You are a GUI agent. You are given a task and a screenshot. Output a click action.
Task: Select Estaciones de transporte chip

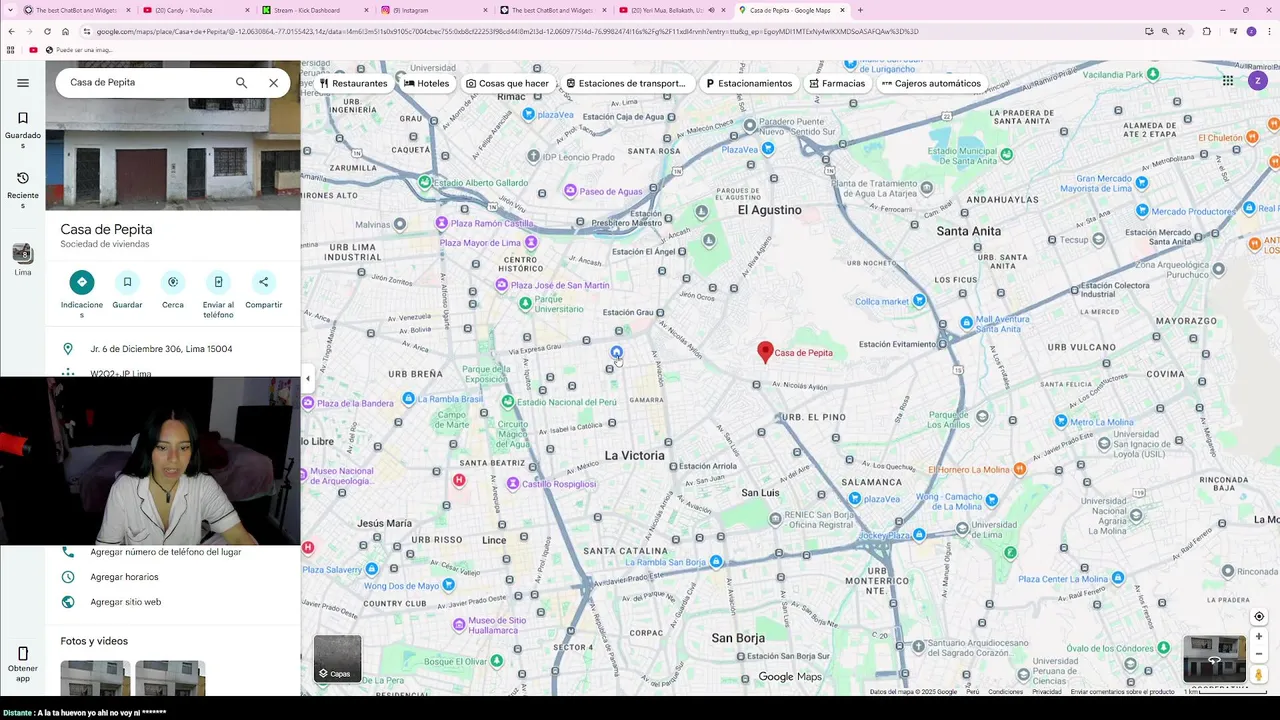coord(626,83)
